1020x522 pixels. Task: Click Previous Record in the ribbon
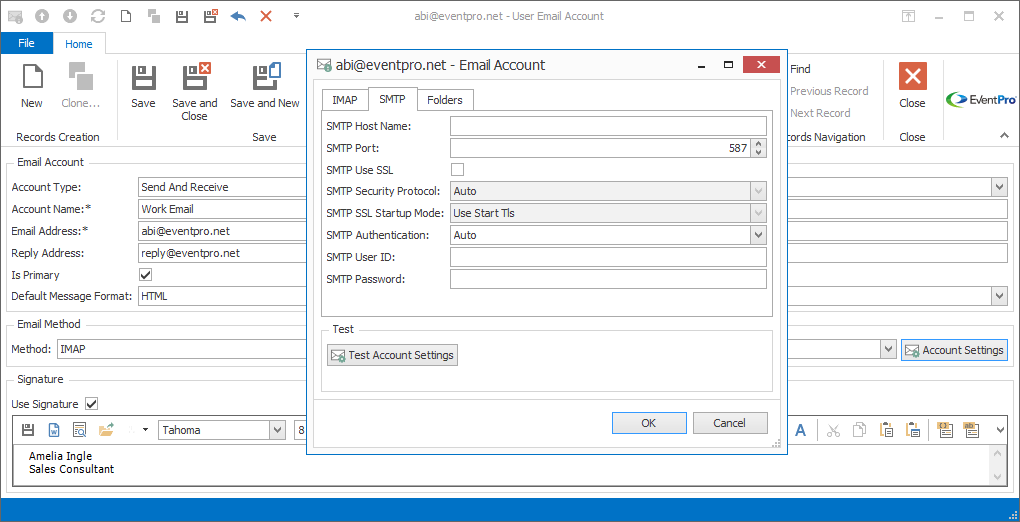click(x=829, y=91)
